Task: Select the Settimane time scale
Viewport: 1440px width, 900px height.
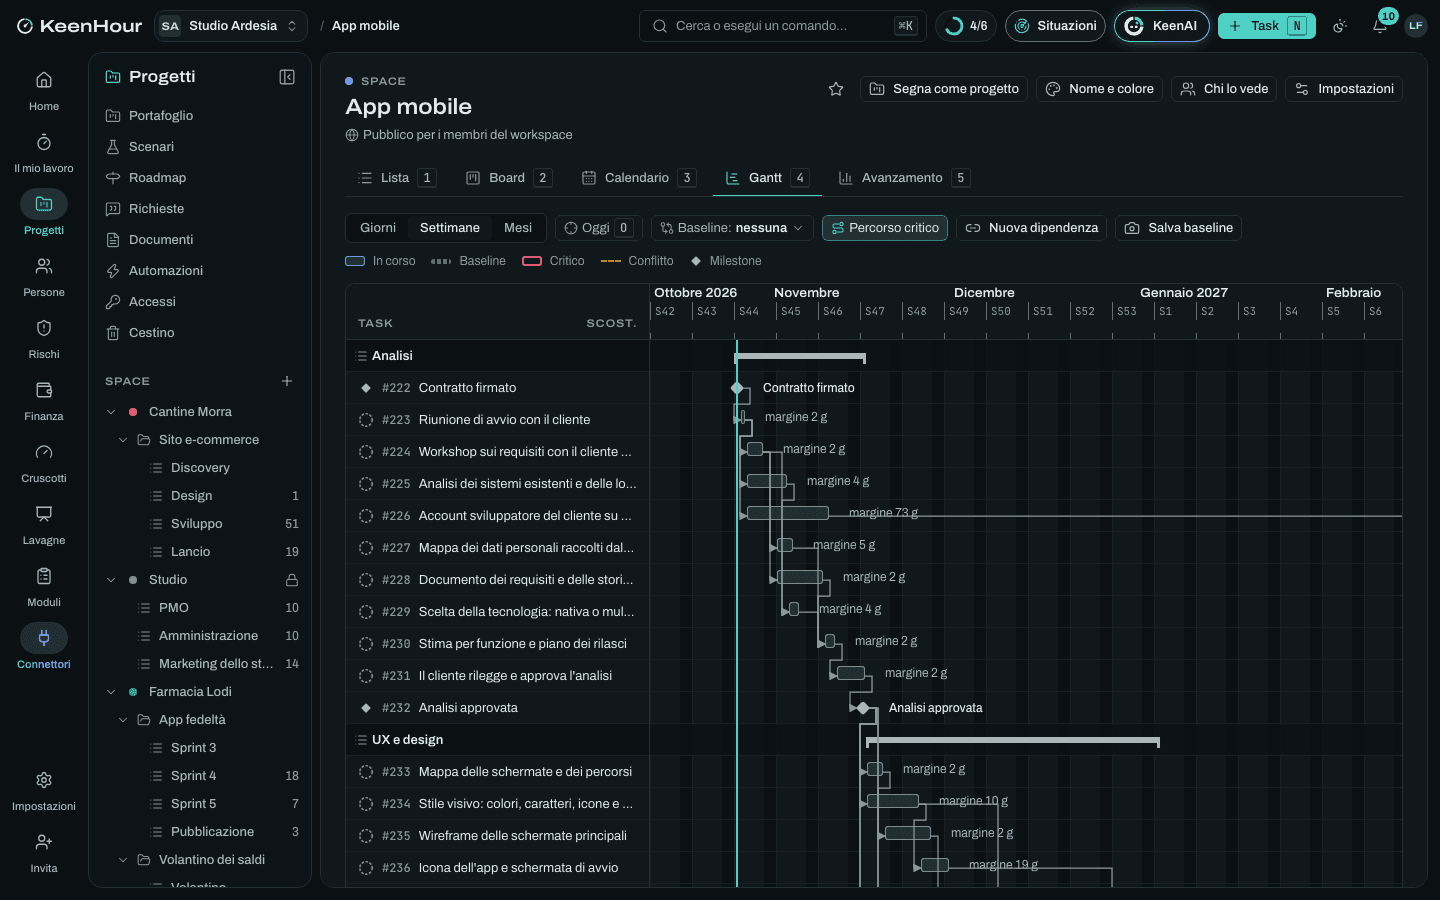Action: [x=450, y=228]
